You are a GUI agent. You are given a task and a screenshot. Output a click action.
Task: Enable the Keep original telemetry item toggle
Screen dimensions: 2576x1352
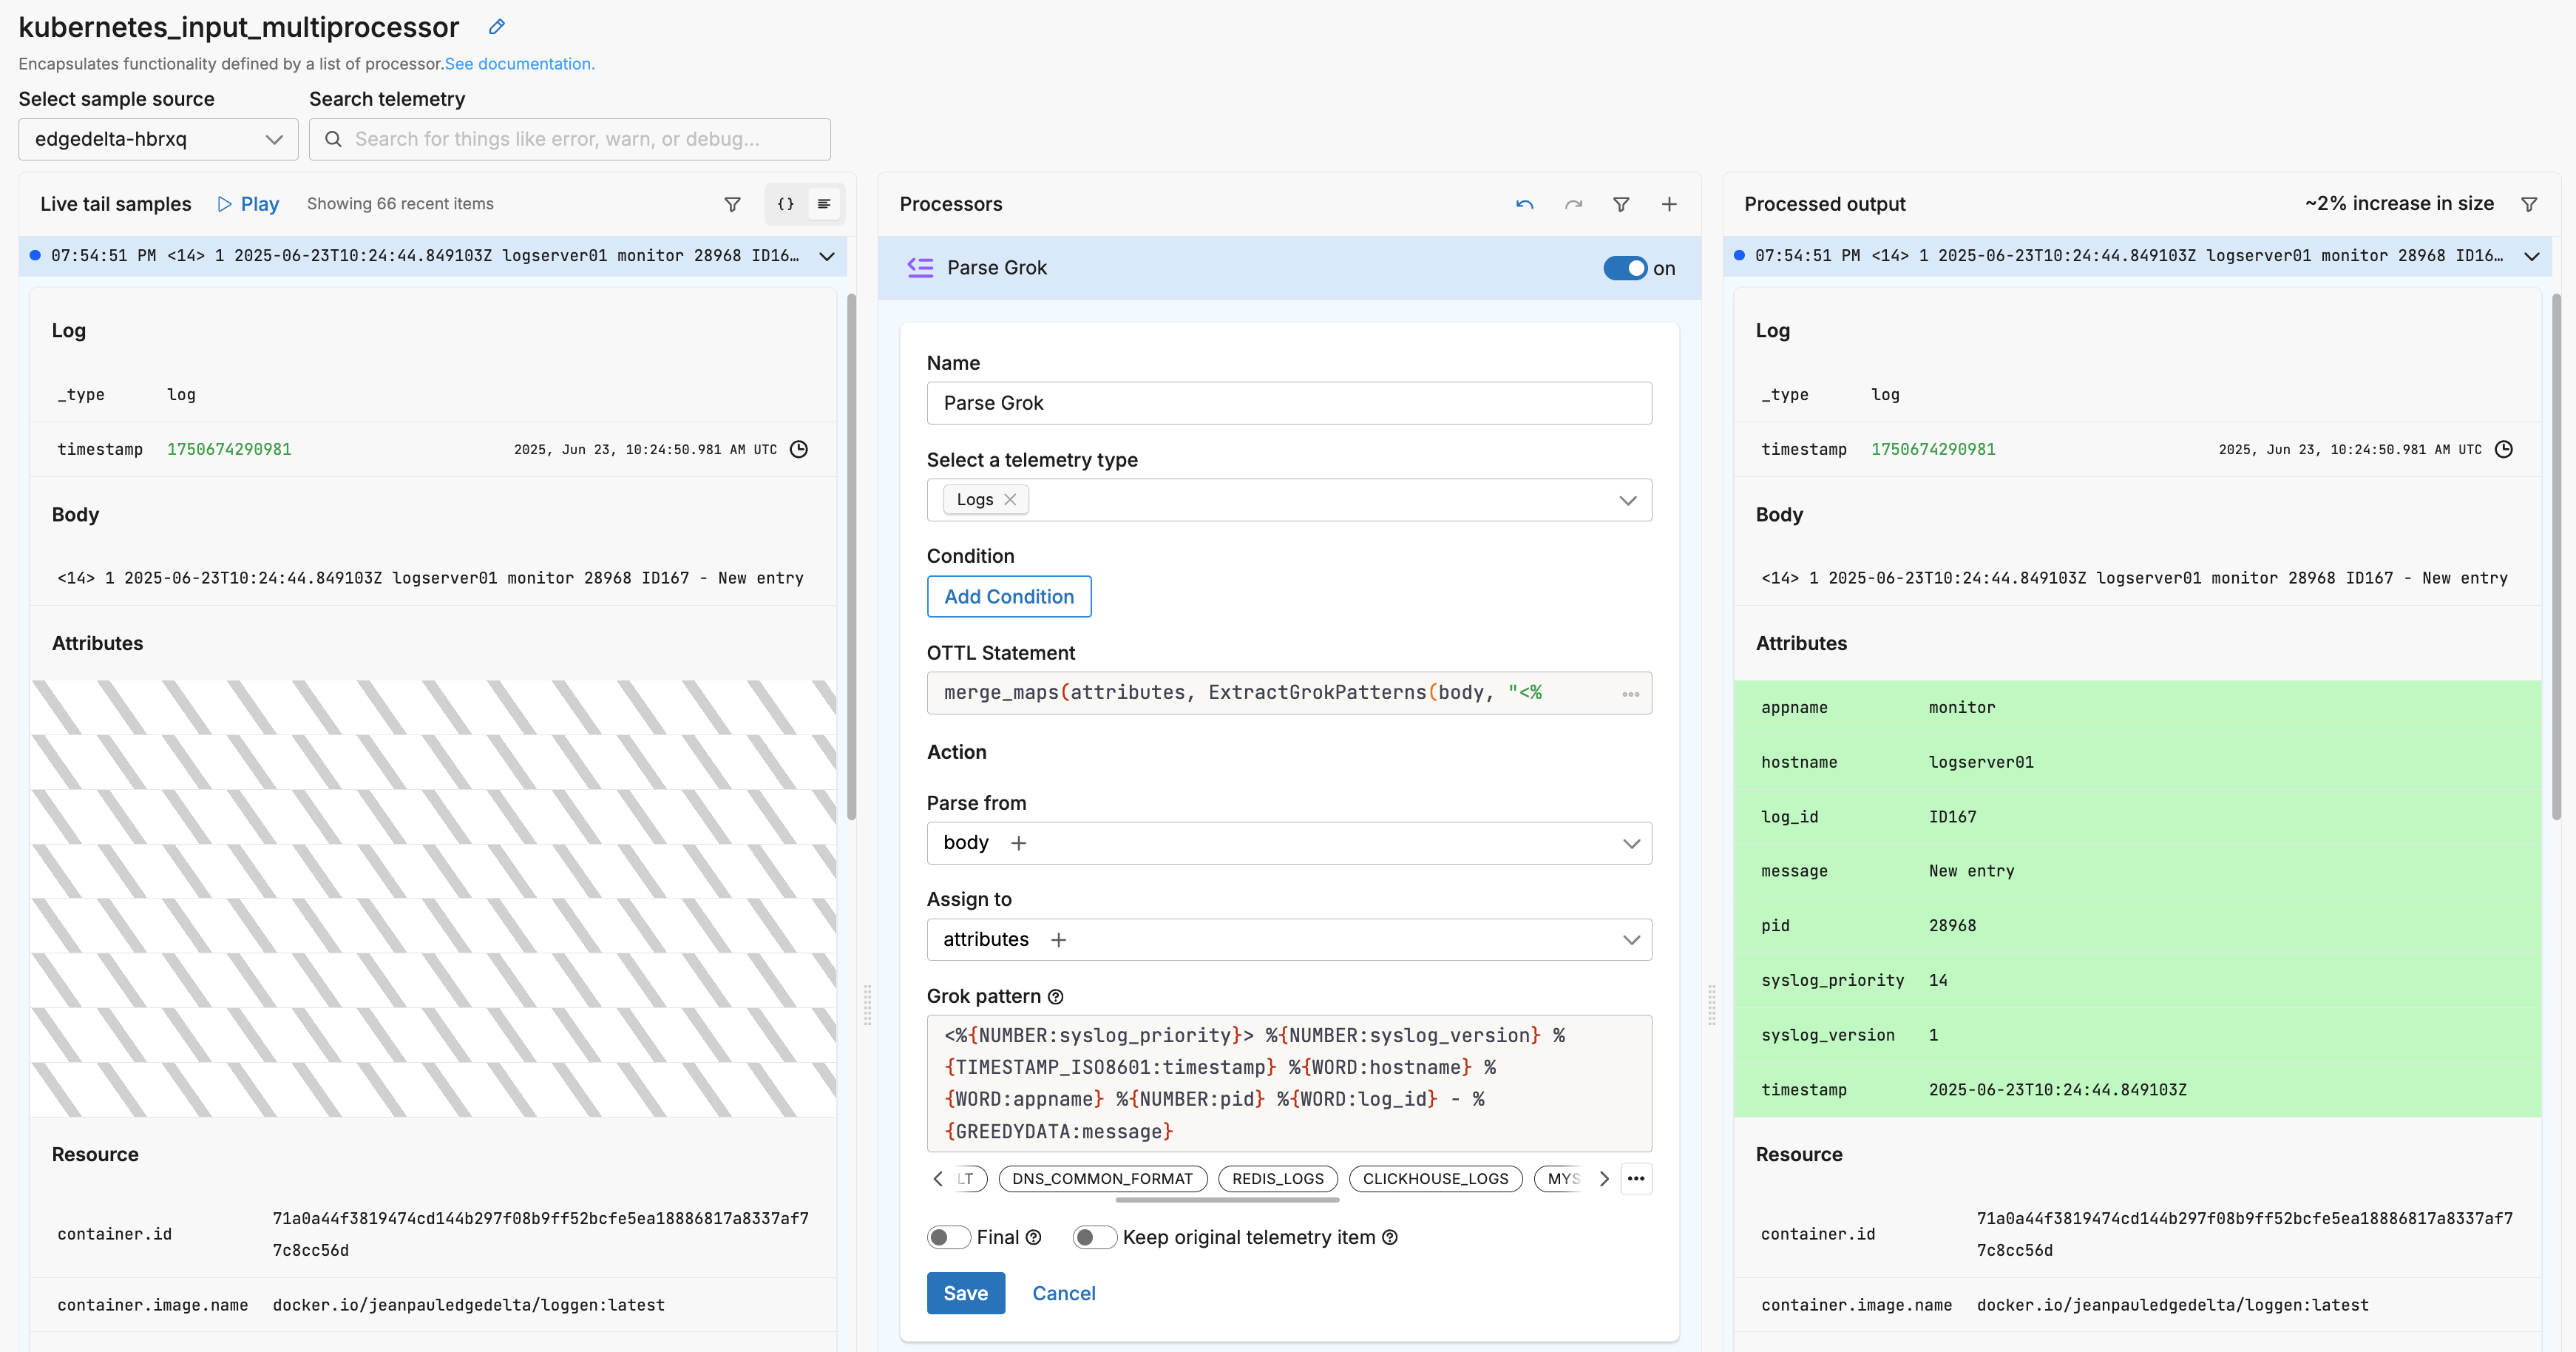1094,1237
